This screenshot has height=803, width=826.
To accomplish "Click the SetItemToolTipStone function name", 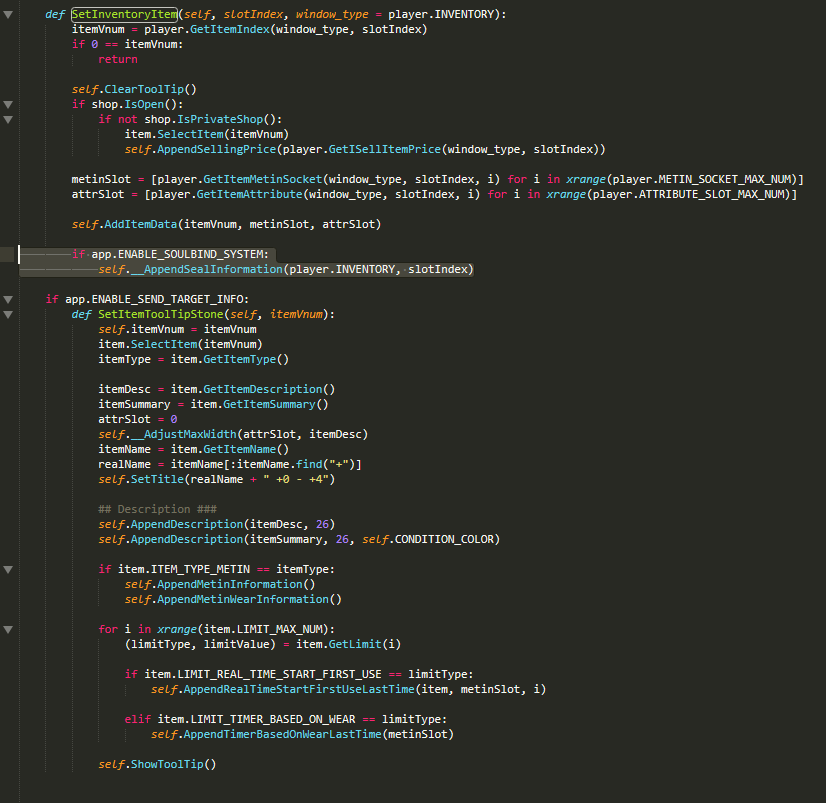I will 161,315.
